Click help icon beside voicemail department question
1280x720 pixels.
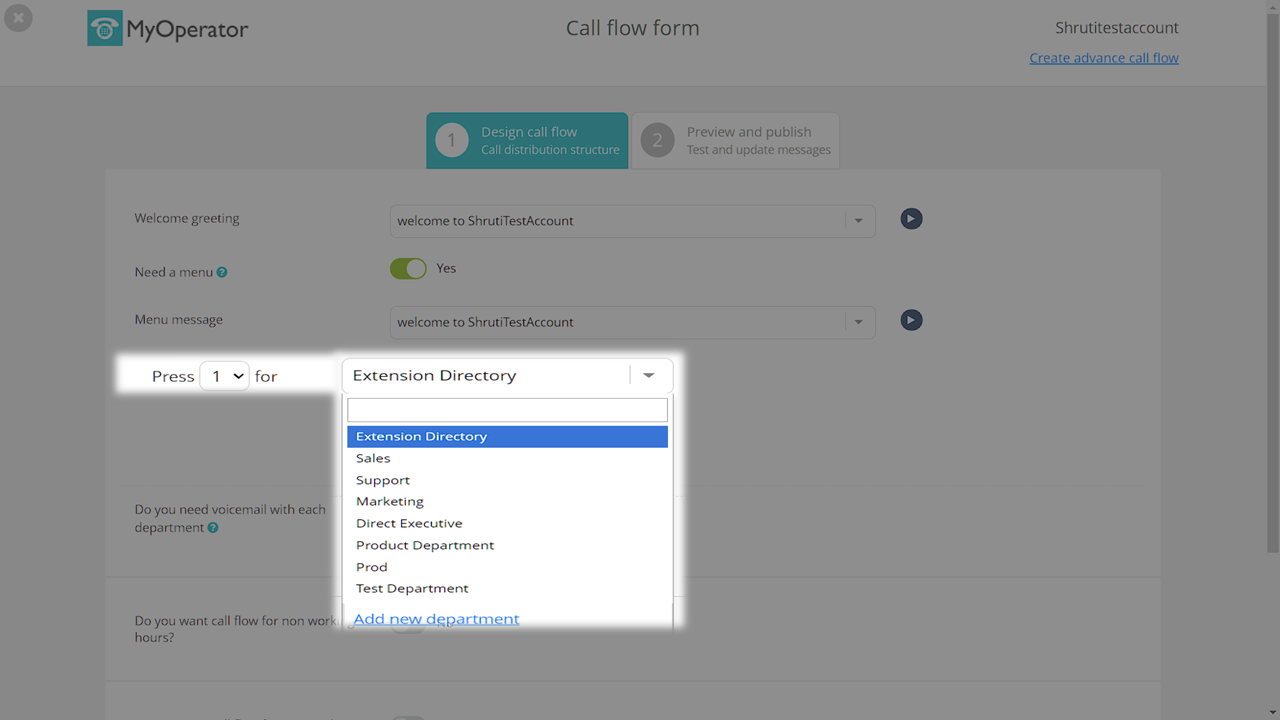pos(213,528)
